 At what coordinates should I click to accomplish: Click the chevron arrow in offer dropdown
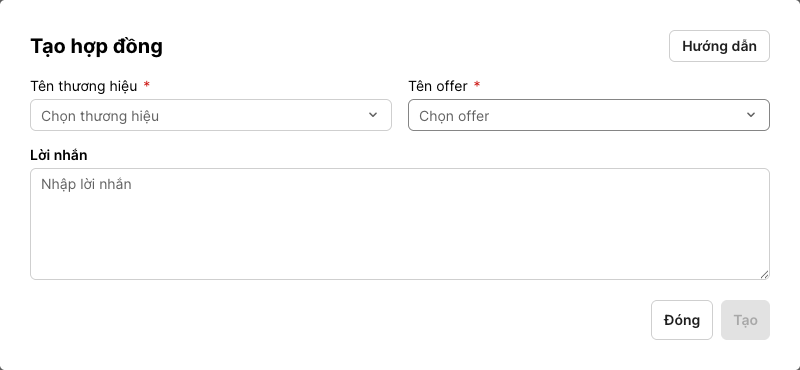pyautogui.click(x=751, y=115)
